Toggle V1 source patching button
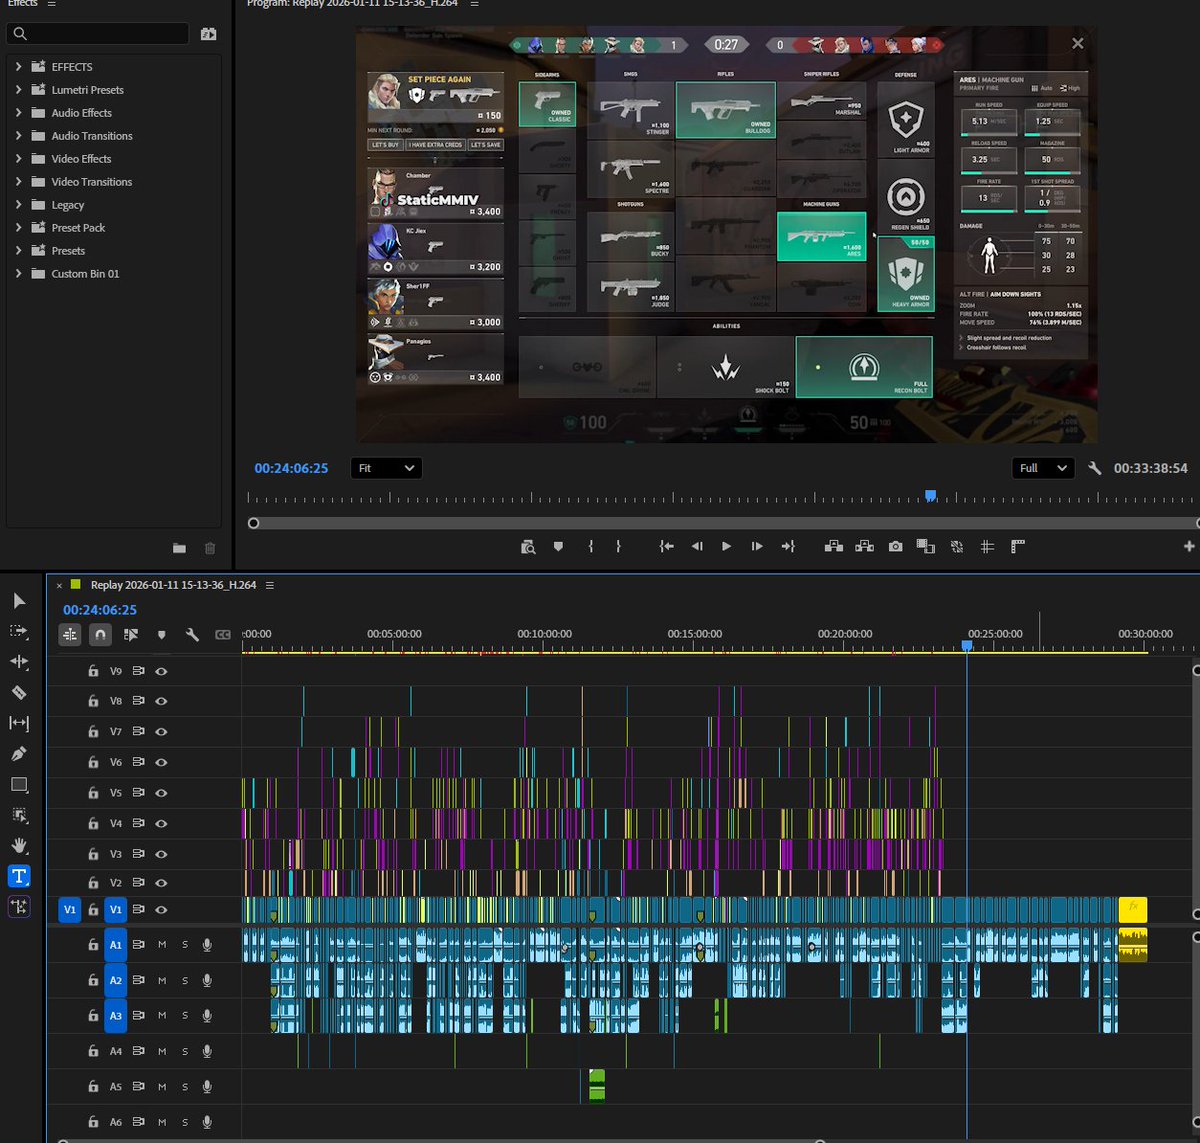 (x=69, y=910)
